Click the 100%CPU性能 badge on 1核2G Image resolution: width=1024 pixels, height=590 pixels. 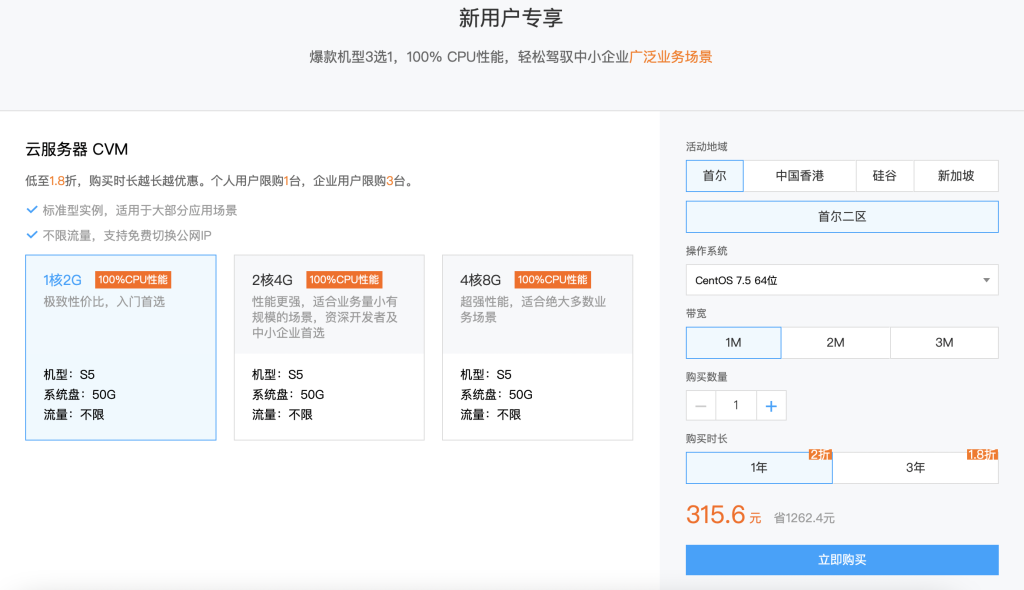click(133, 280)
